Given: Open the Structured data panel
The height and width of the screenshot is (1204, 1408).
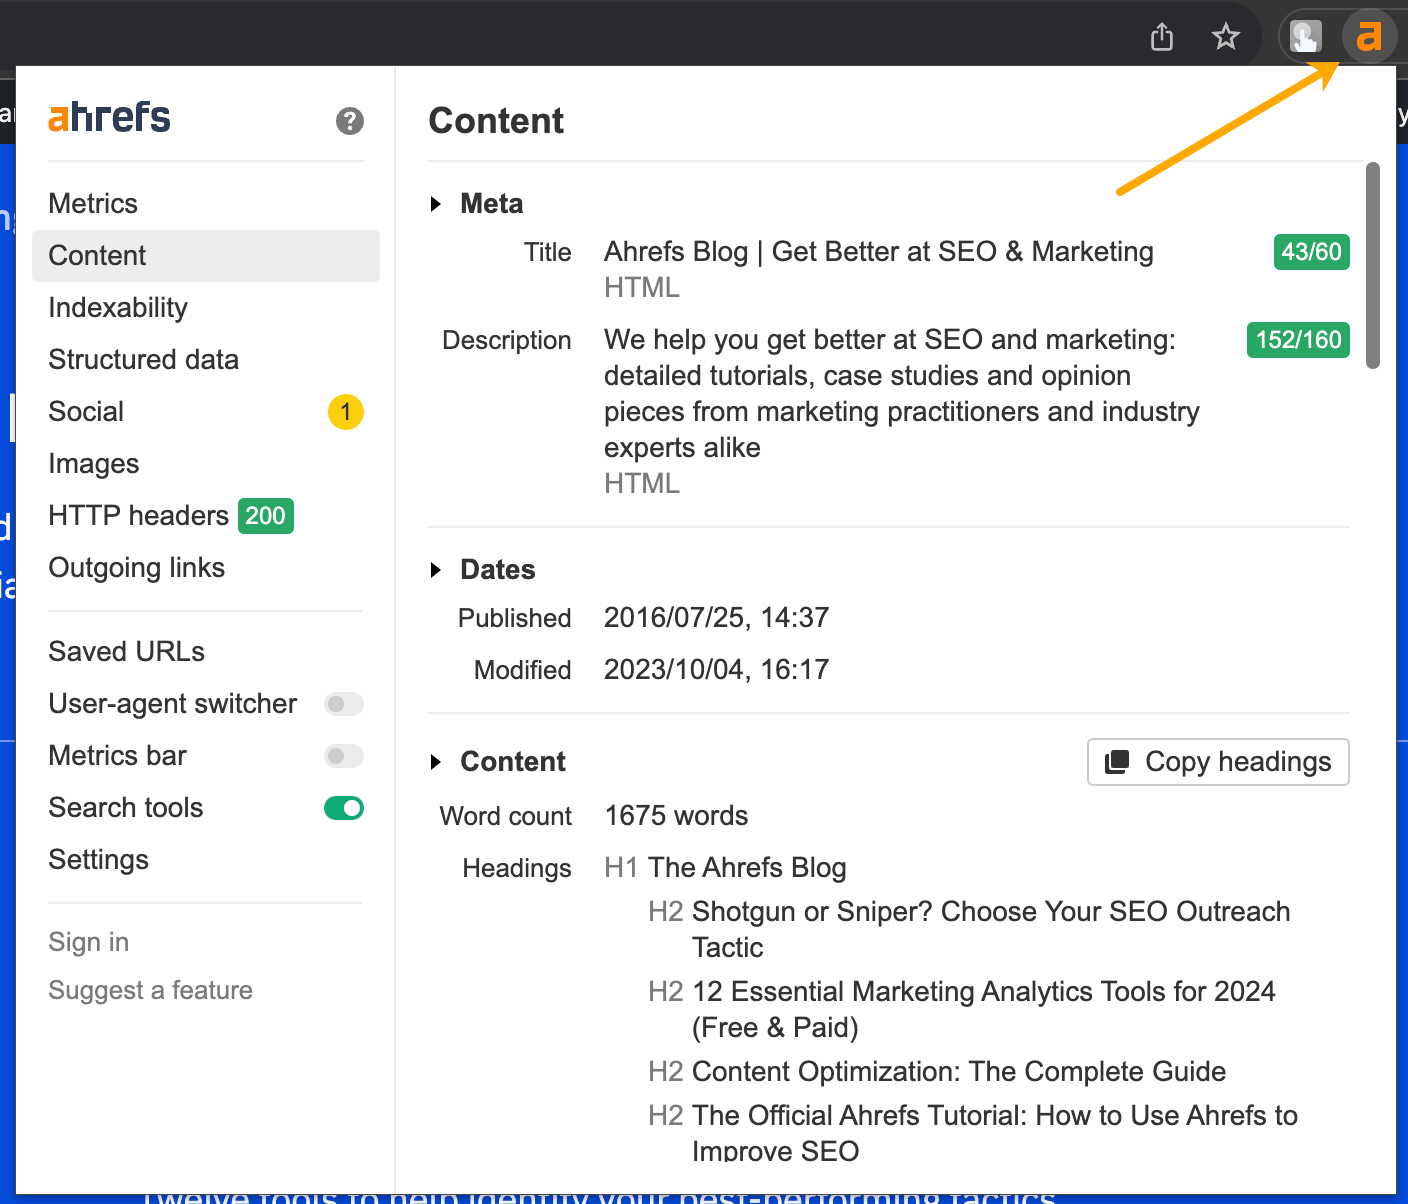Looking at the screenshot, I should pos(143,359).
